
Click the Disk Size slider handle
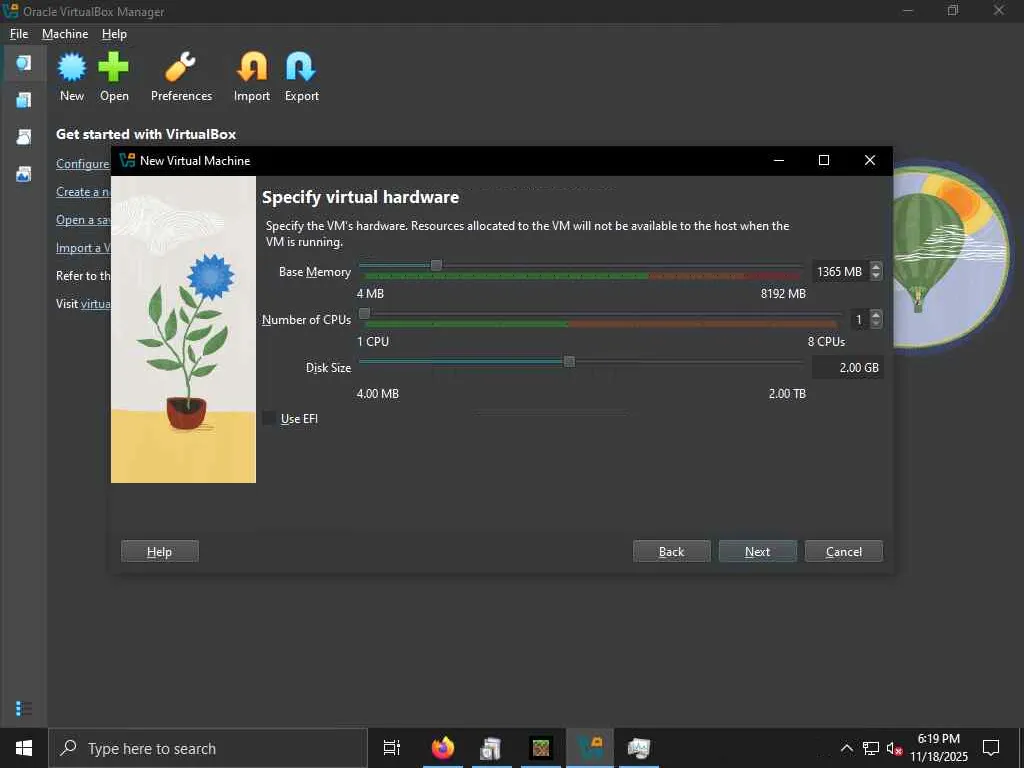click(569, 361)
